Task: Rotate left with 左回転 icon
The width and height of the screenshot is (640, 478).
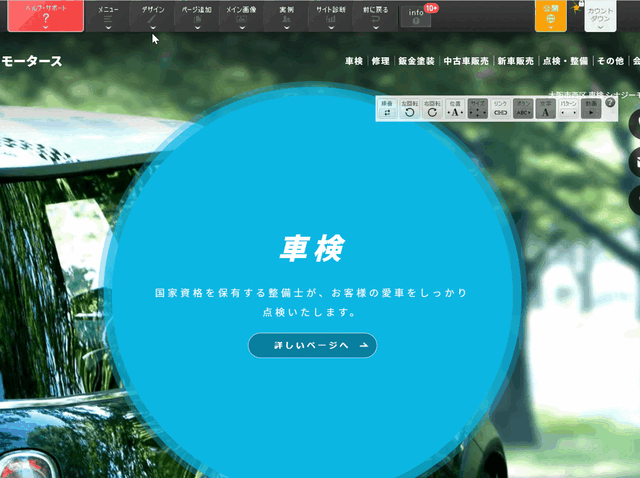Action: tap(410, 109)
